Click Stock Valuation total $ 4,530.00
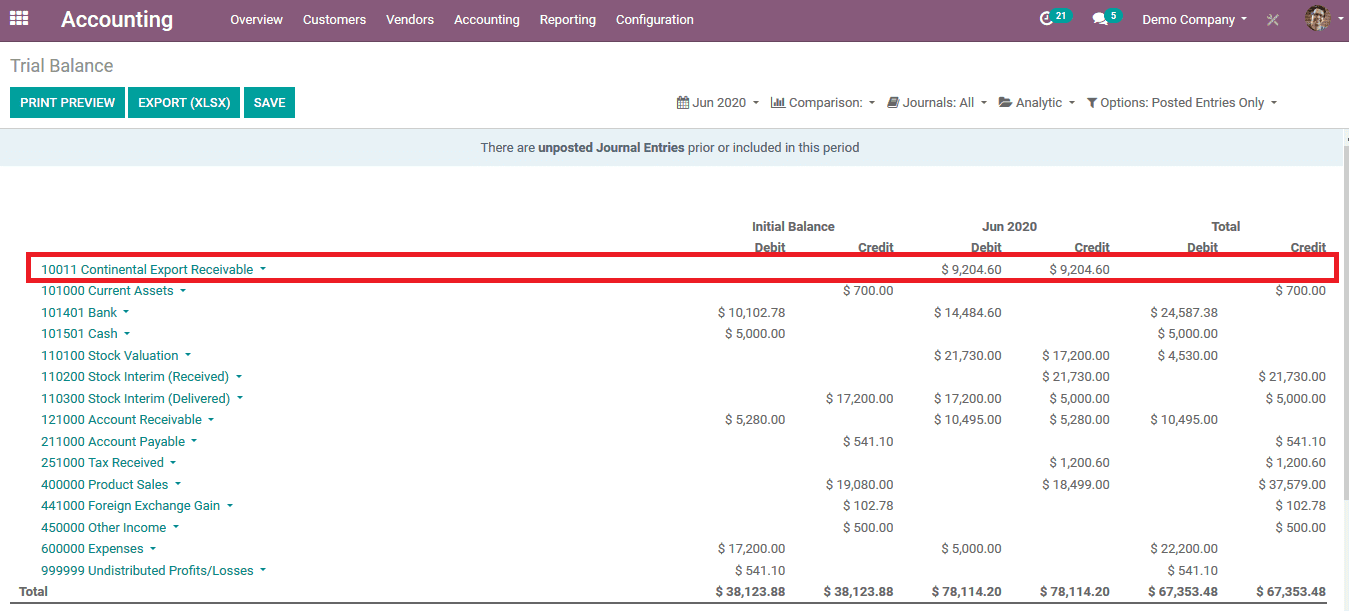 (1187, 356)
